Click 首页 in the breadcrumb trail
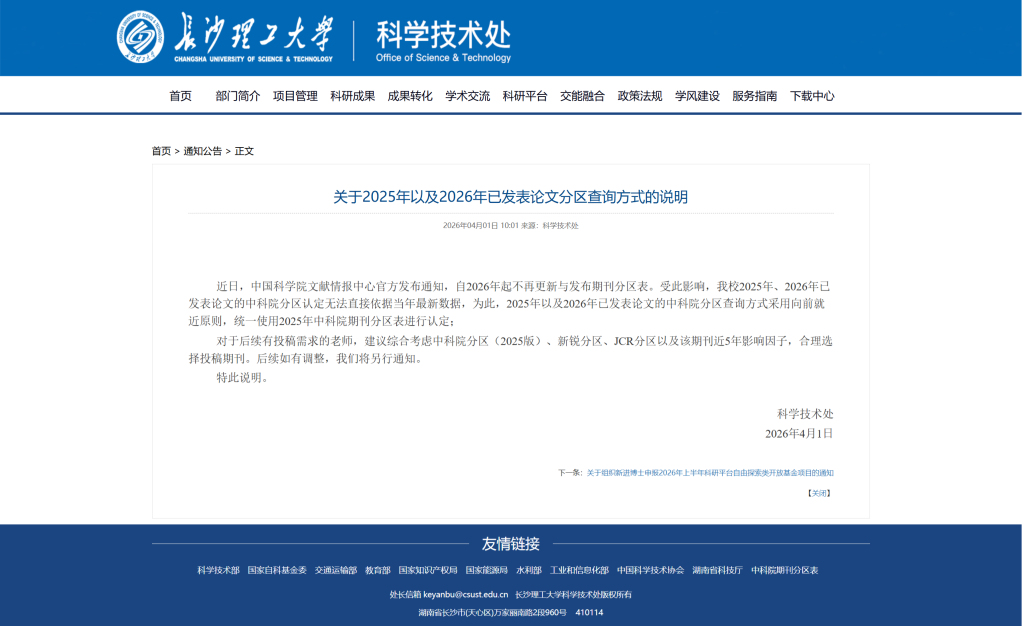Viewport: 1024px width, 626px height. [x=161, y=151]
